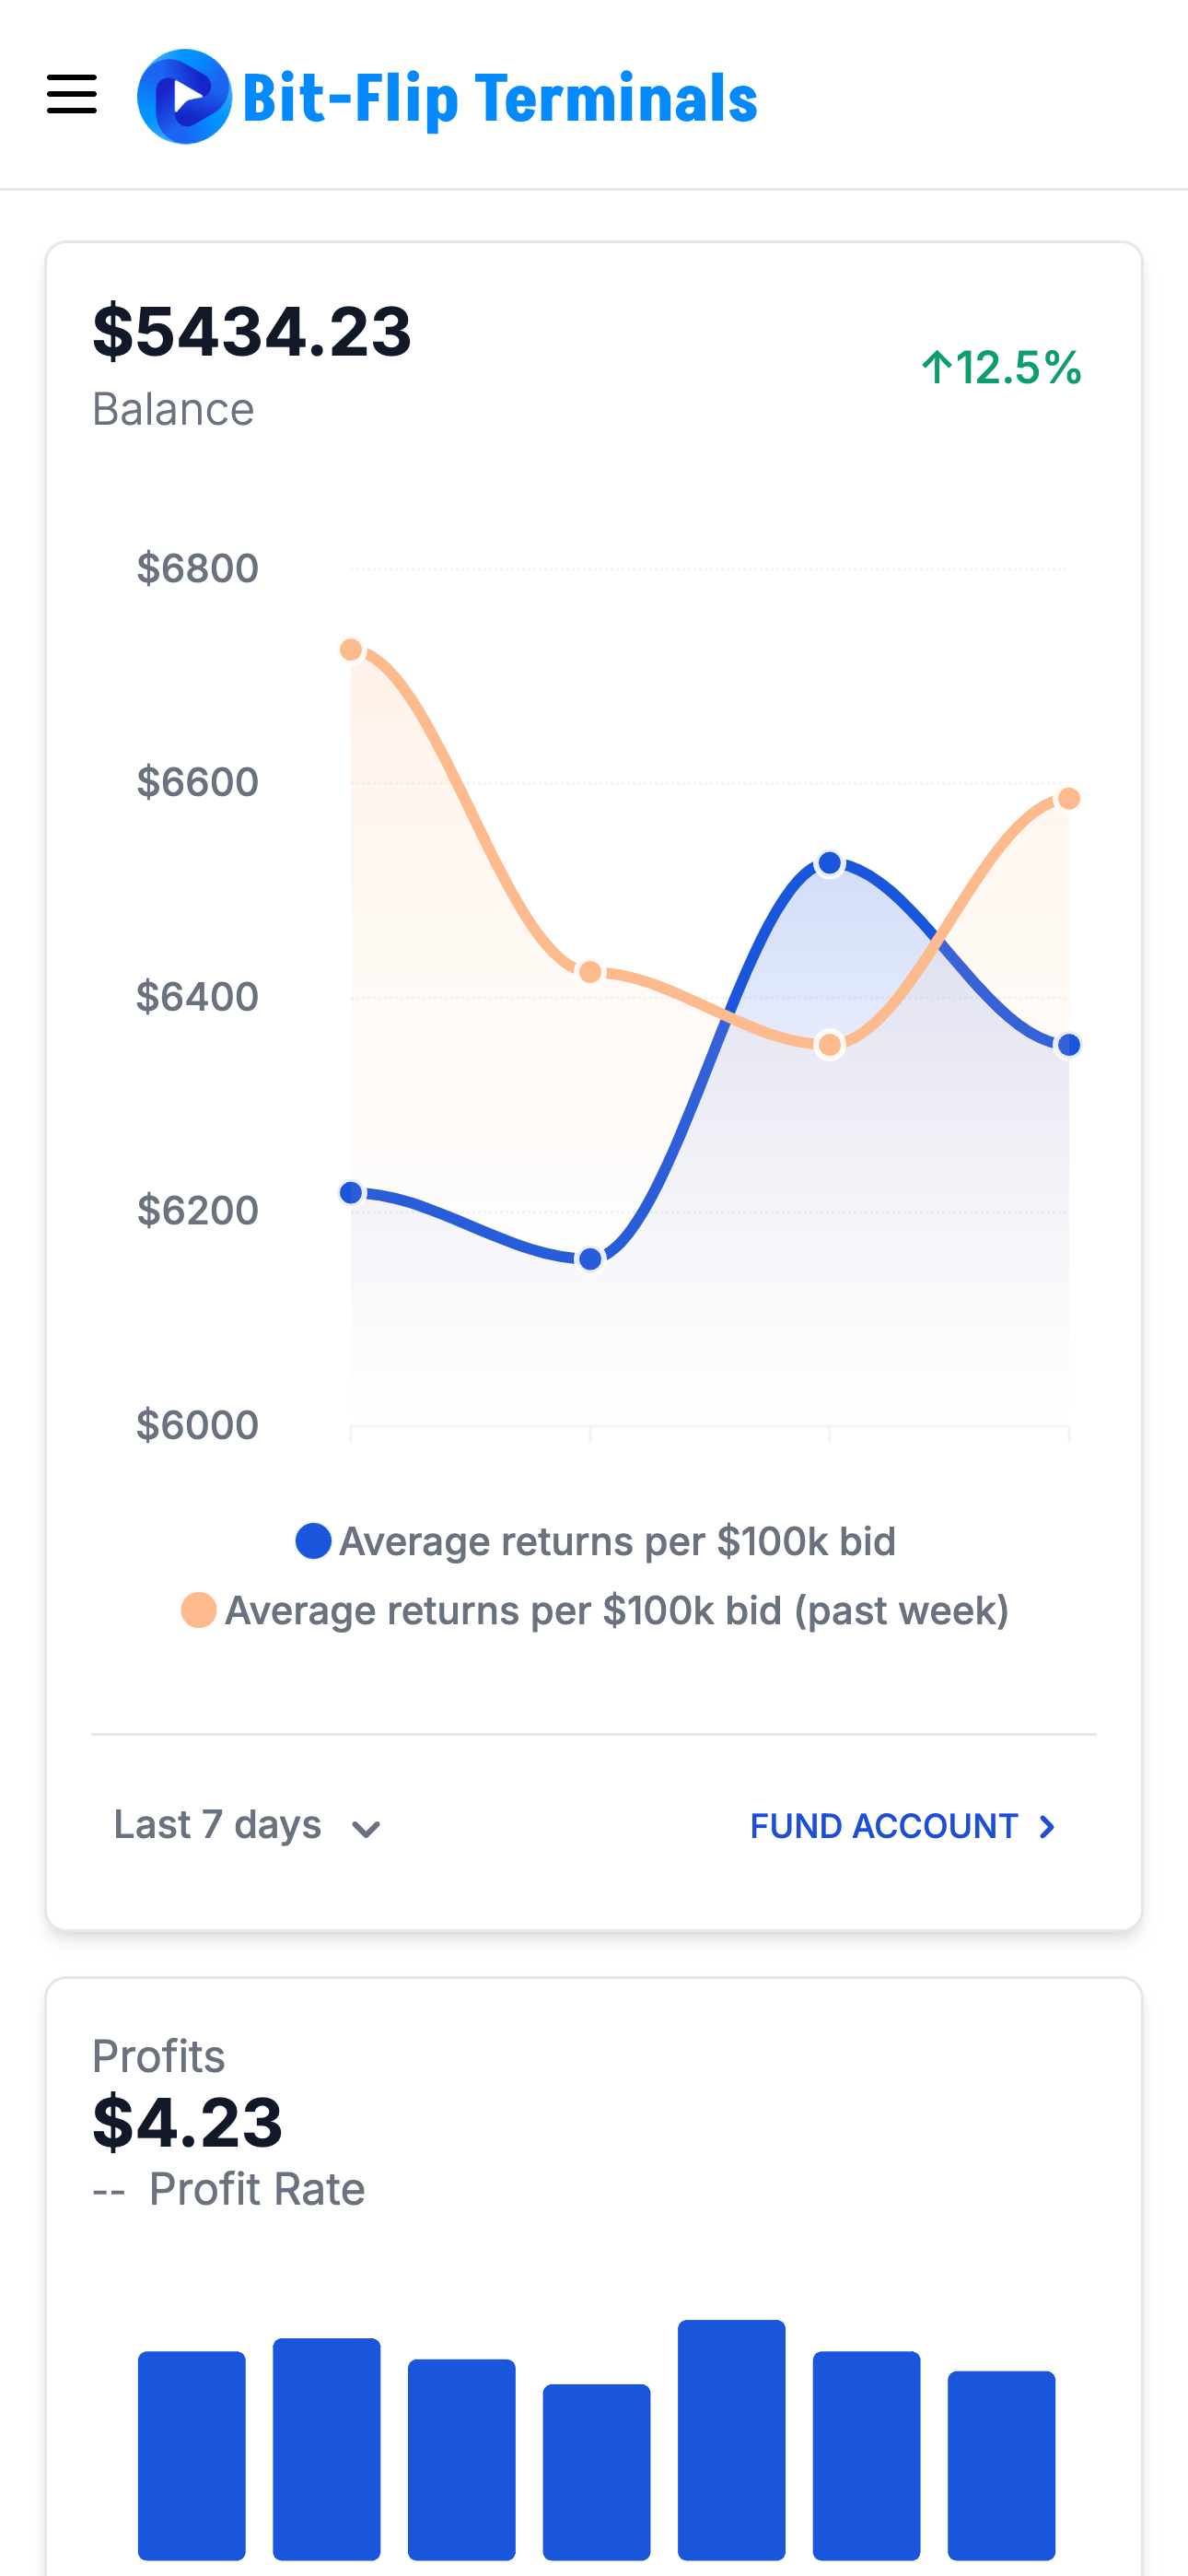Toggle the blue Average returns legend series
This screenshot has height=2576, width=1188.
616,1541
